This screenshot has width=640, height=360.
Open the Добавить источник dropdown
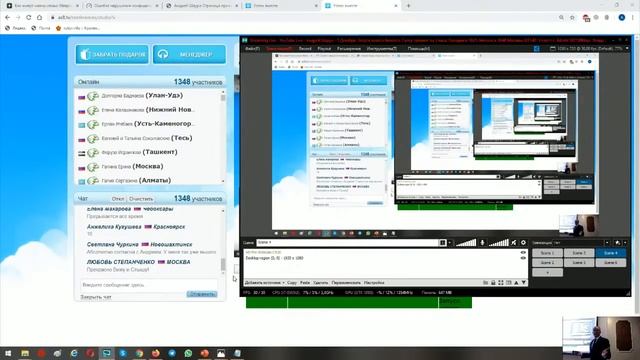(264, 282)
